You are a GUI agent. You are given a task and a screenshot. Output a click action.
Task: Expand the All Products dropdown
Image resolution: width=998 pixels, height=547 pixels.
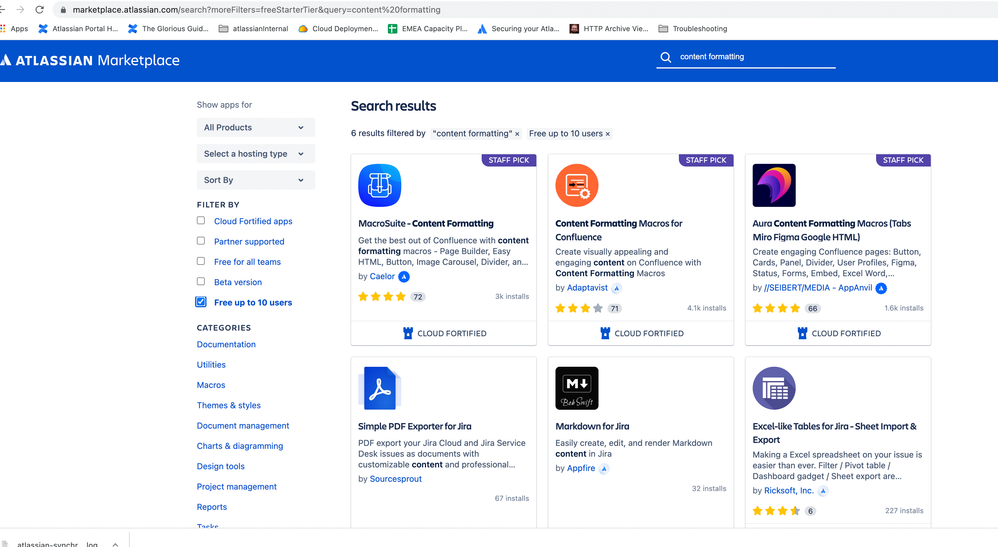[255, 127]
